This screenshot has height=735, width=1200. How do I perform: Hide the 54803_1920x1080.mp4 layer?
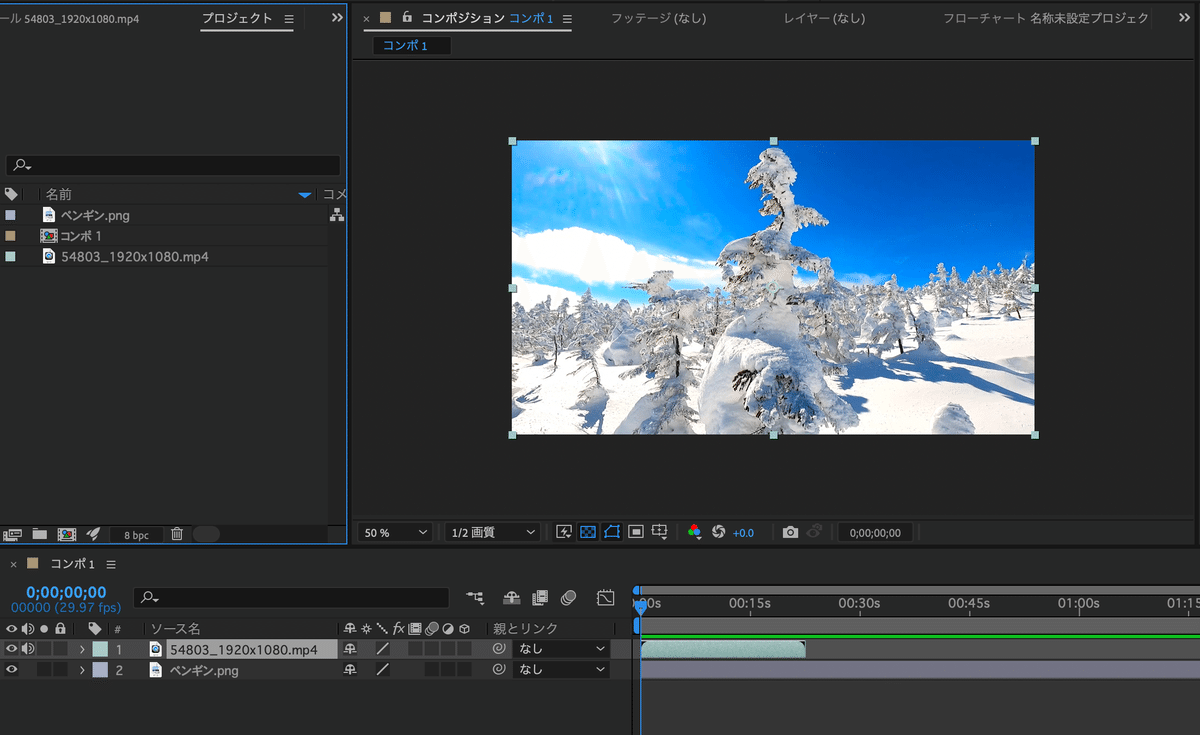[12, 649]
